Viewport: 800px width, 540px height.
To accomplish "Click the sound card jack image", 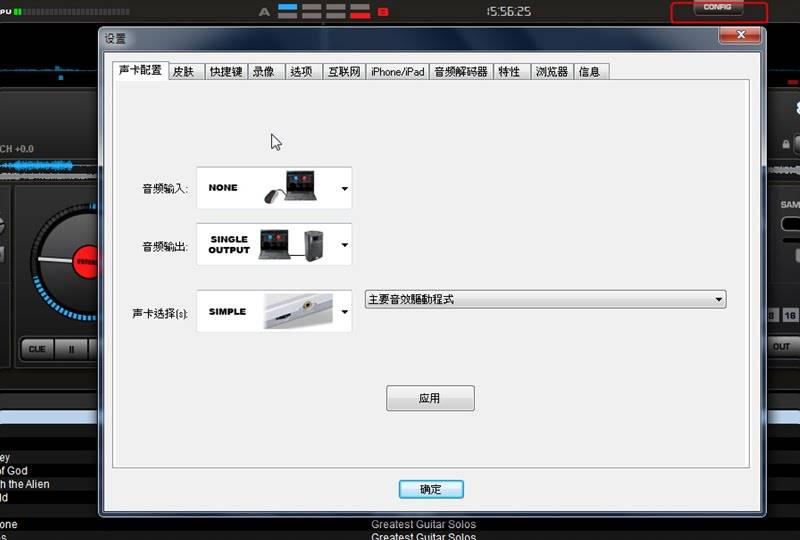I will pos(298,311).
